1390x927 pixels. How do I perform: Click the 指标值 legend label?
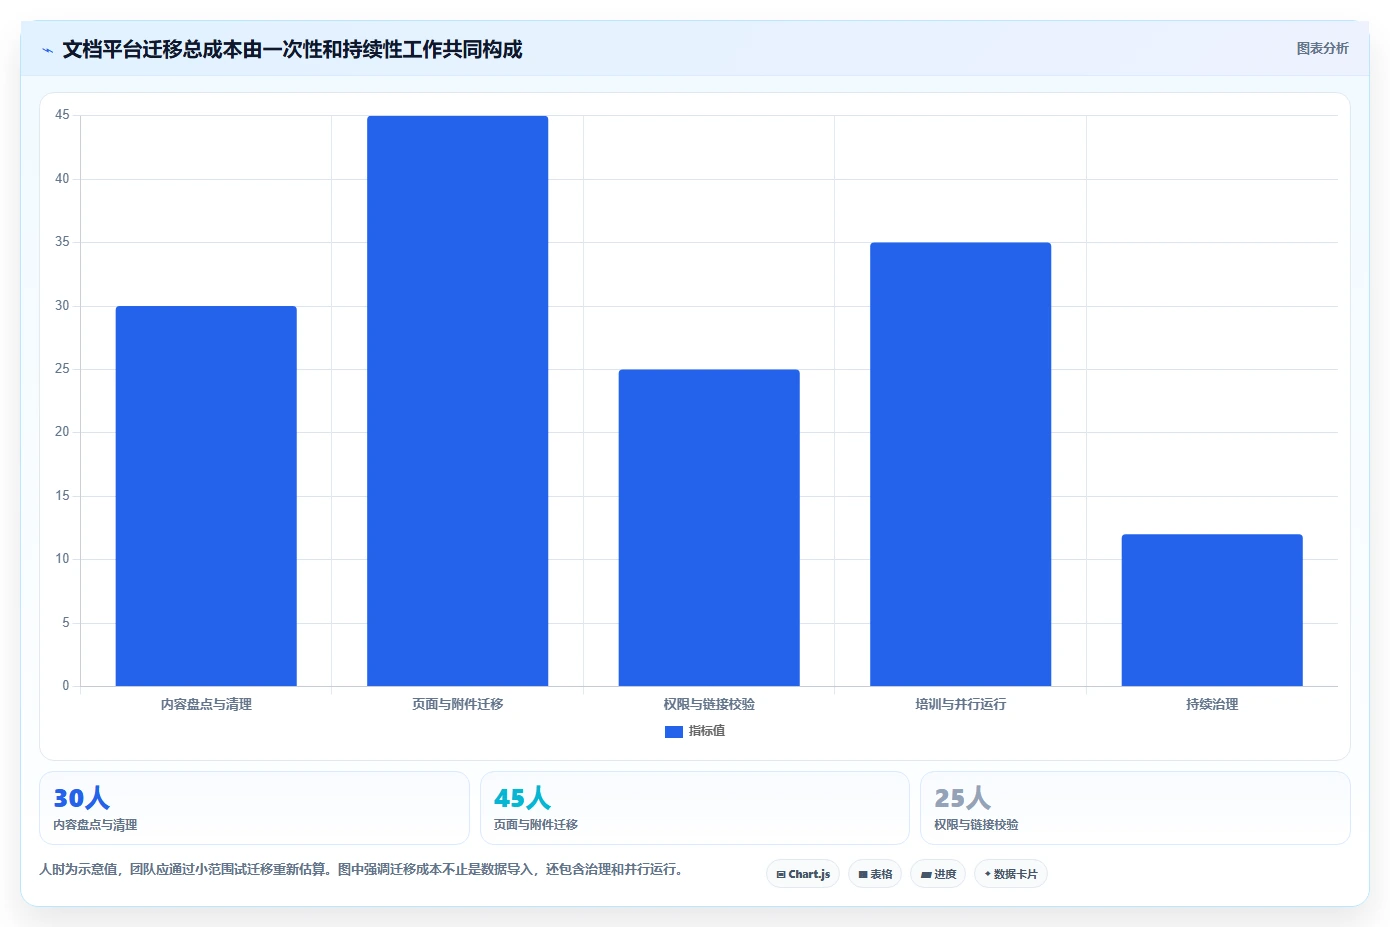[x=707, y=731]
